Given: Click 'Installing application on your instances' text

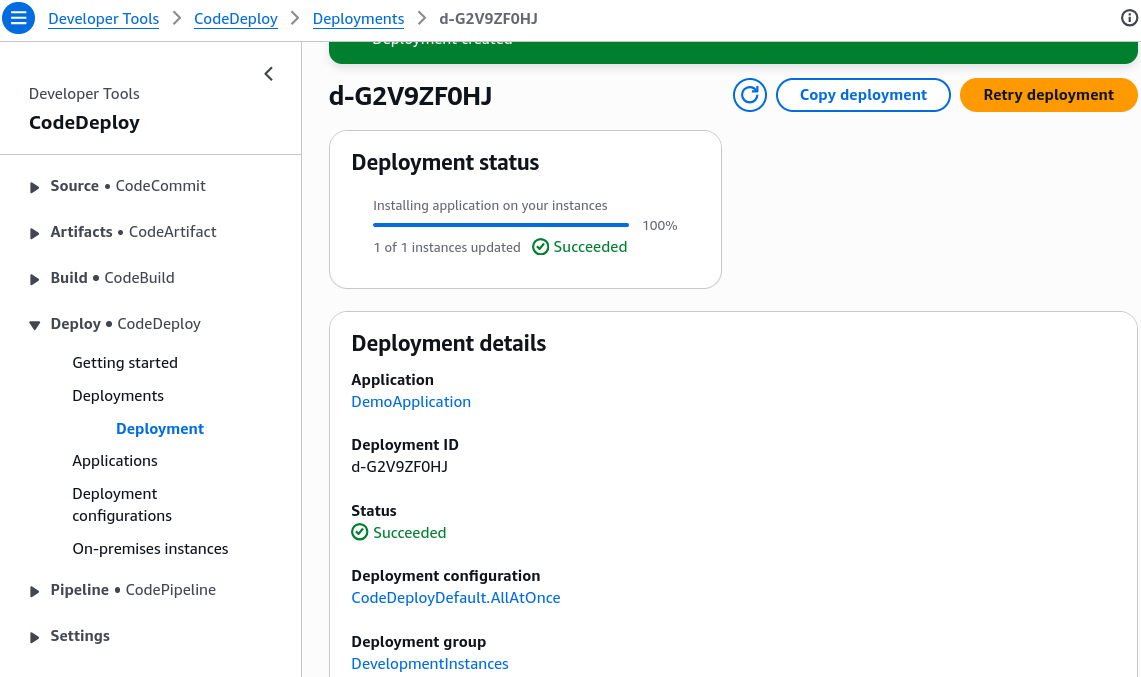Looking at the screenshot, I should (490, 205).
